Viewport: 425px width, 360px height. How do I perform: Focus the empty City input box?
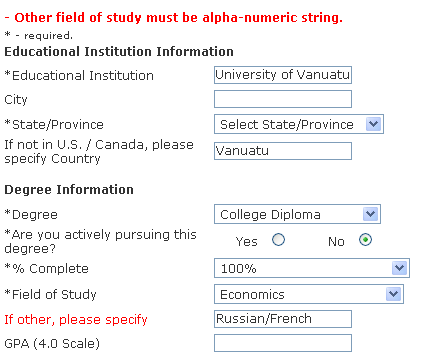pyautogui.click(x=283, y=99)
